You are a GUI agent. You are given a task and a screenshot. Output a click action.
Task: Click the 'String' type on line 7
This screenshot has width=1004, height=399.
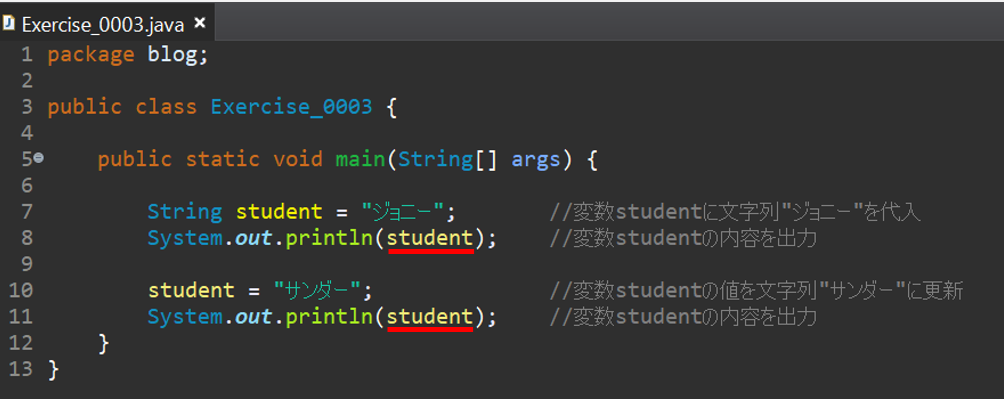point(184,212)
